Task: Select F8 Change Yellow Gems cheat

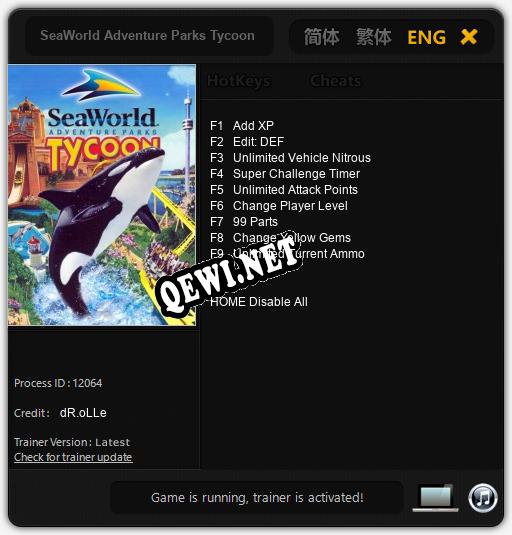Action: [x=280, y=238]
